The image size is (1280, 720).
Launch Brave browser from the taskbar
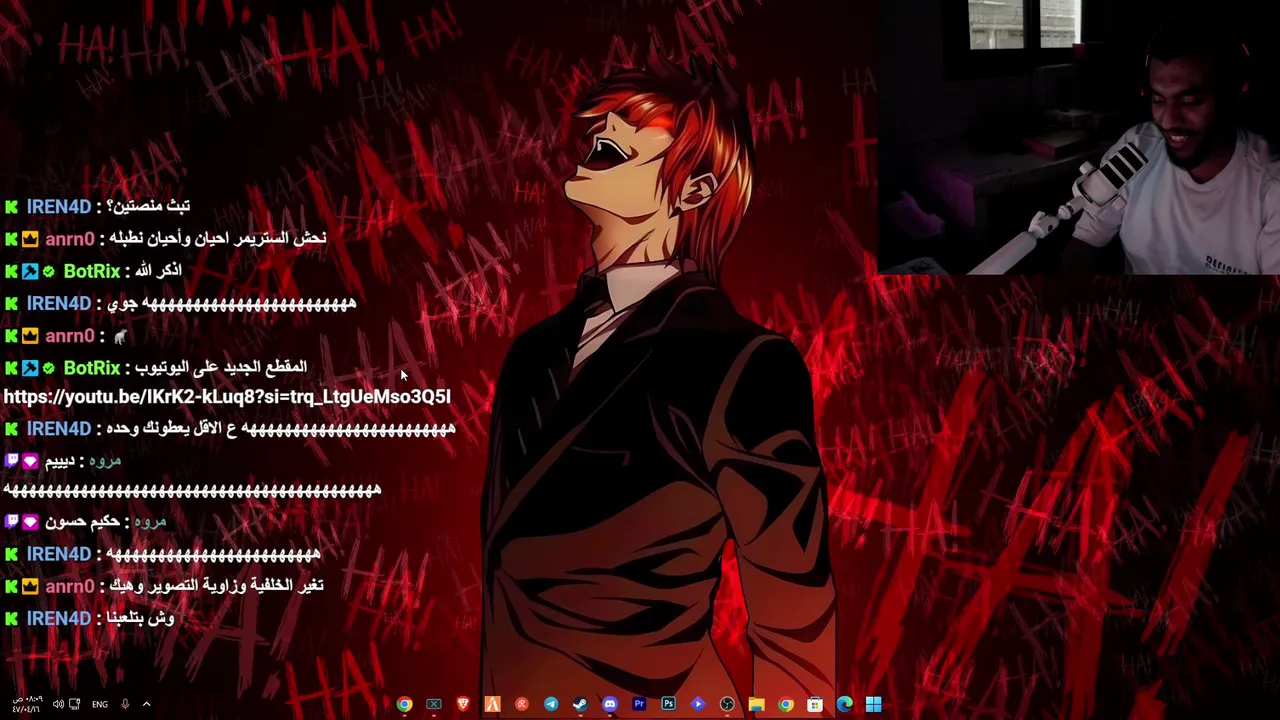(463, 705)
